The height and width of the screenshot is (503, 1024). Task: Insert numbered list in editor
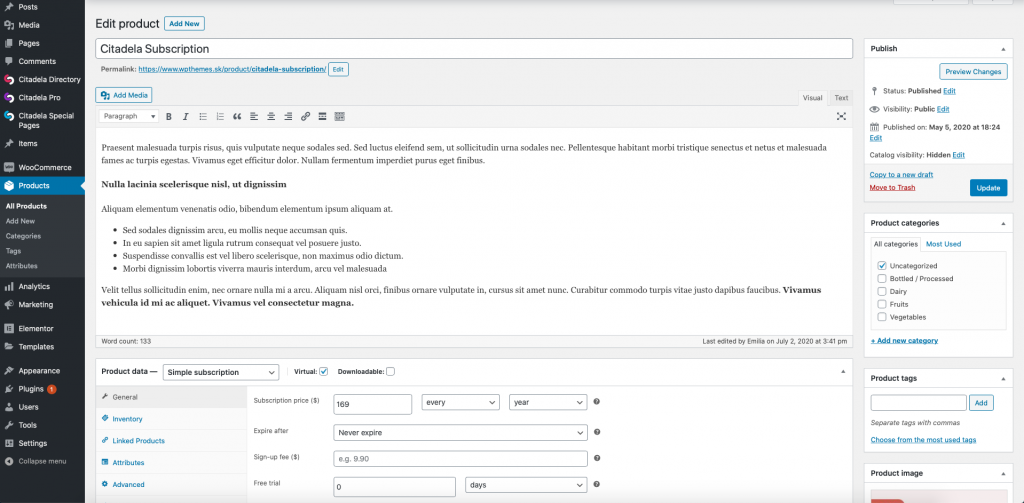click(x=220, y=116)
